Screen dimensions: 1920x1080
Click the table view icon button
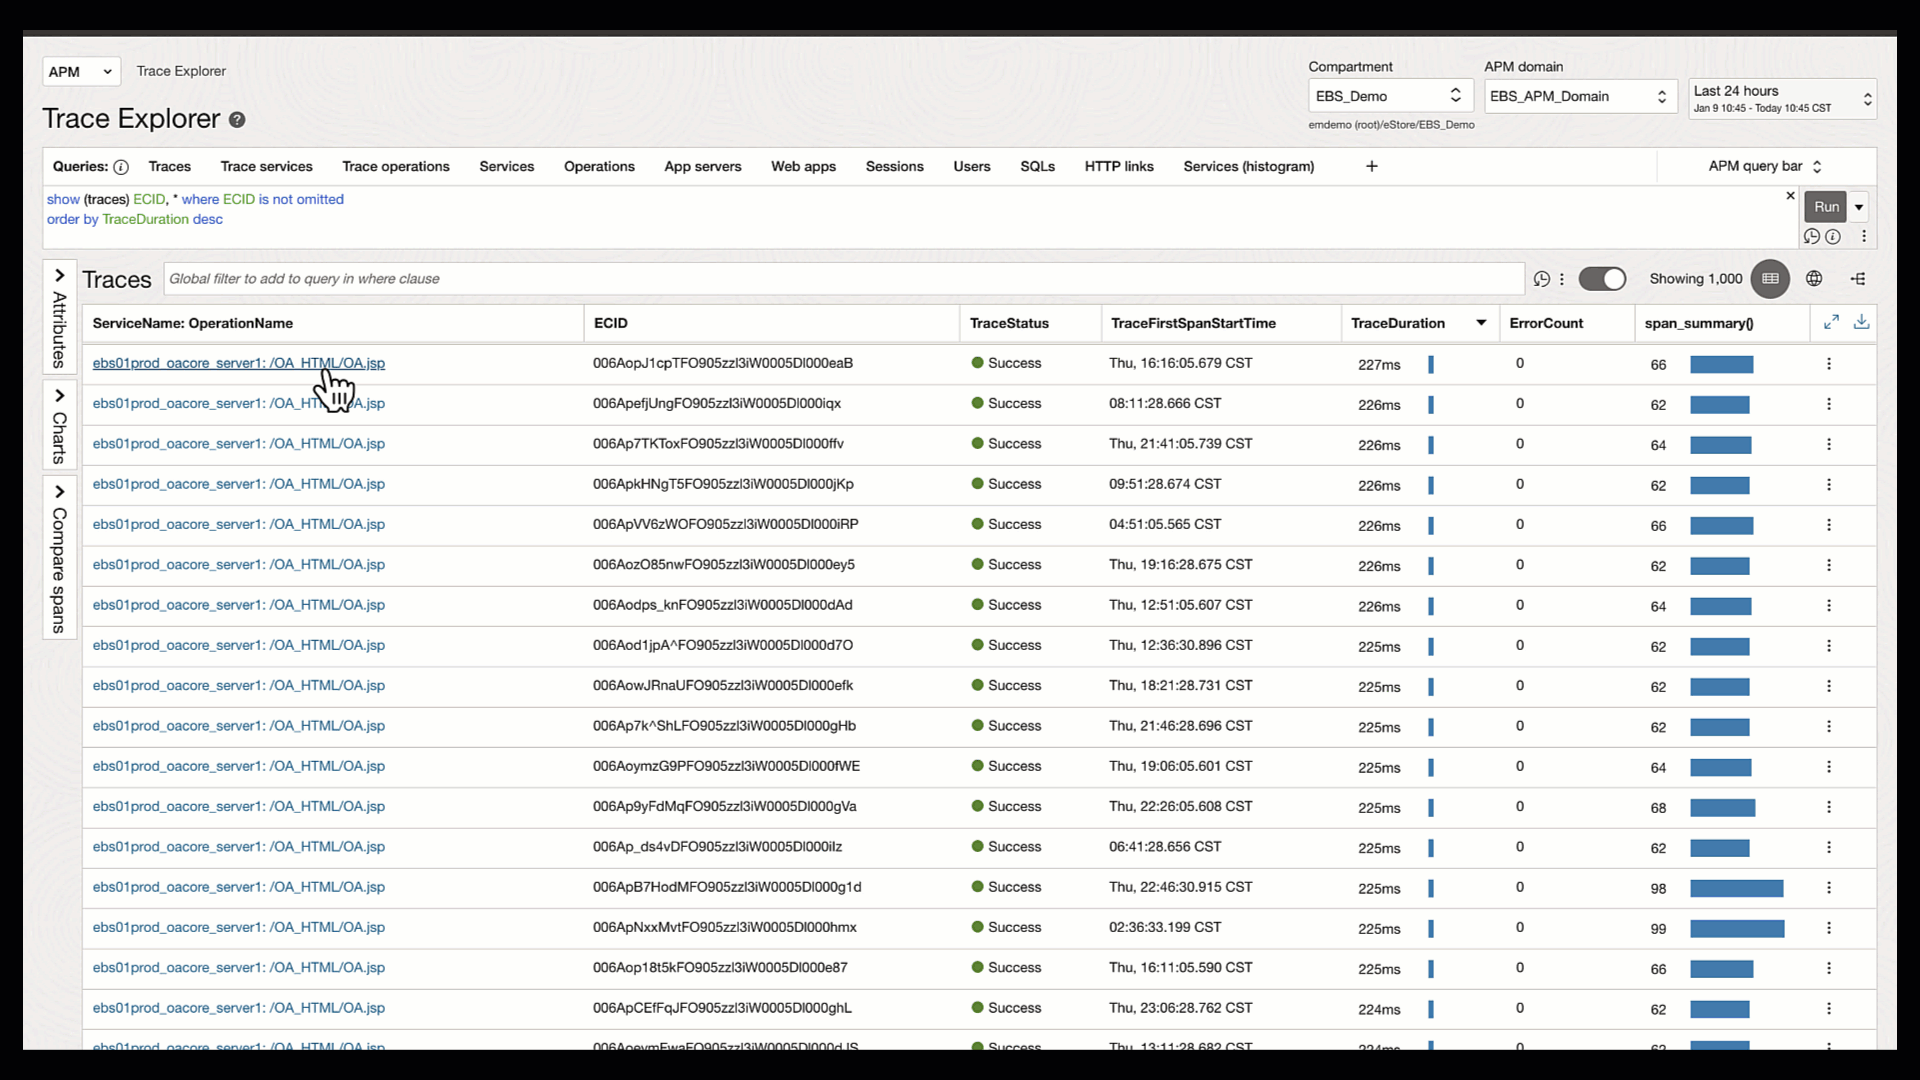pyautogui.click(x=1770, y=279)
